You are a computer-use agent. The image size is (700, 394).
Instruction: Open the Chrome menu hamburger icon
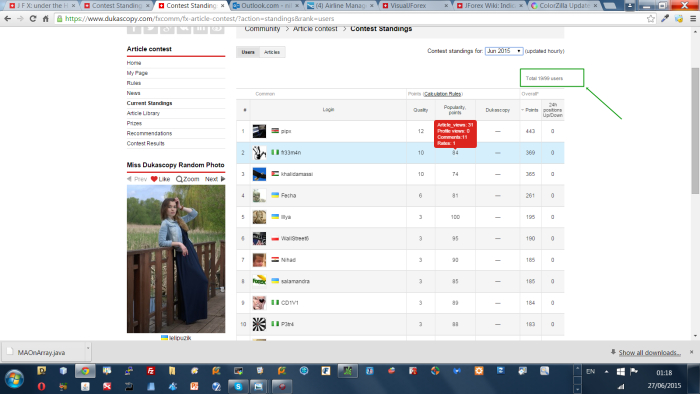[x=693, y=19]
